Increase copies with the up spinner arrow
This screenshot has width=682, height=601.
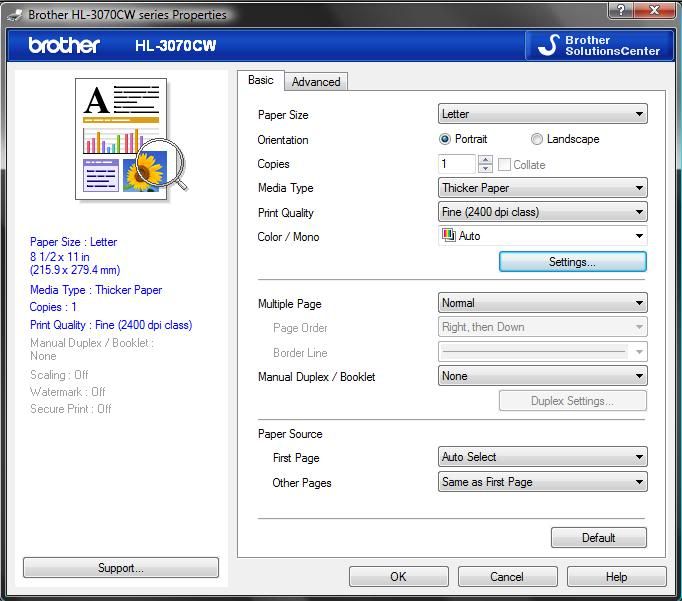click(x=485, y=159)
